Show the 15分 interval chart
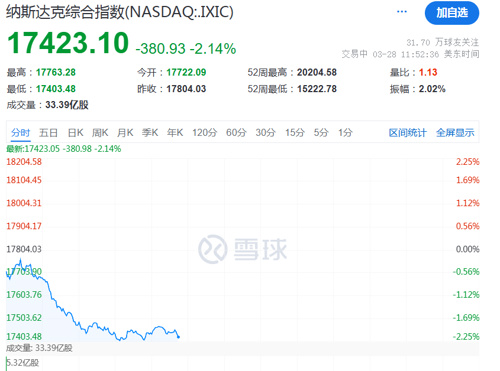Screen dimensions: 500x371 pyautogui.click(x=295, y=133)
